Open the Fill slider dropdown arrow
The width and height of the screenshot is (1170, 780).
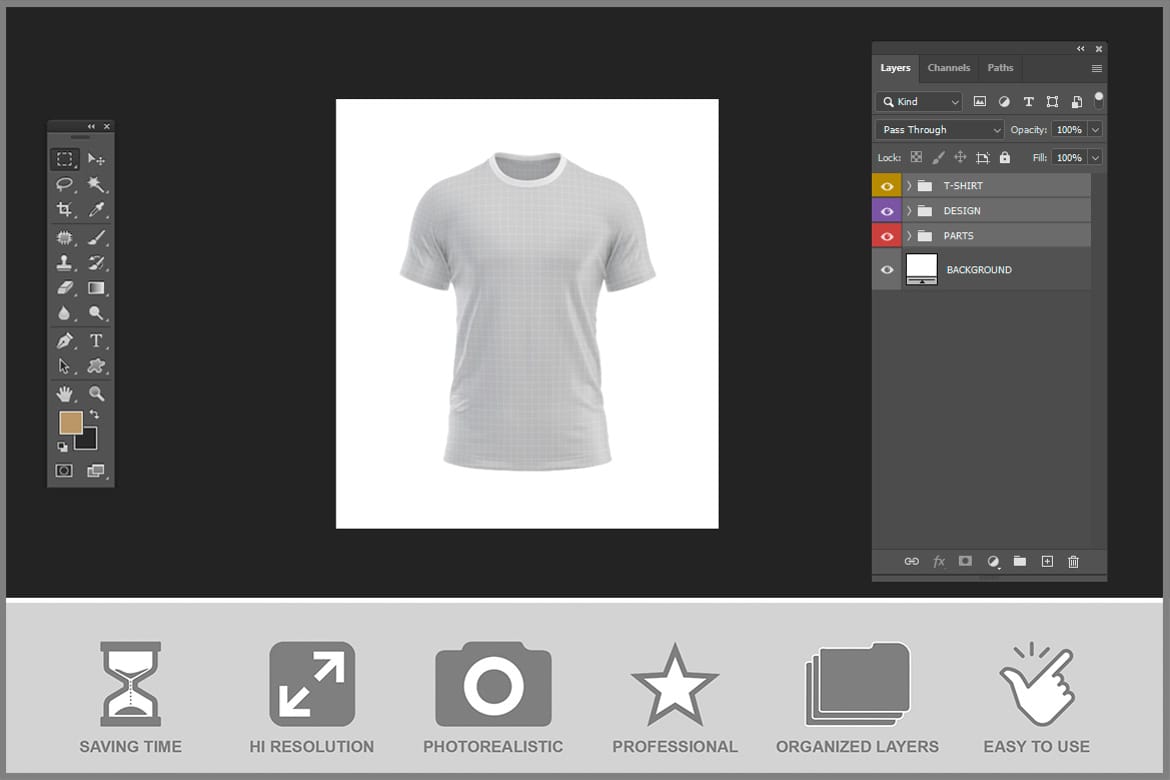[x=1095, y=157]
